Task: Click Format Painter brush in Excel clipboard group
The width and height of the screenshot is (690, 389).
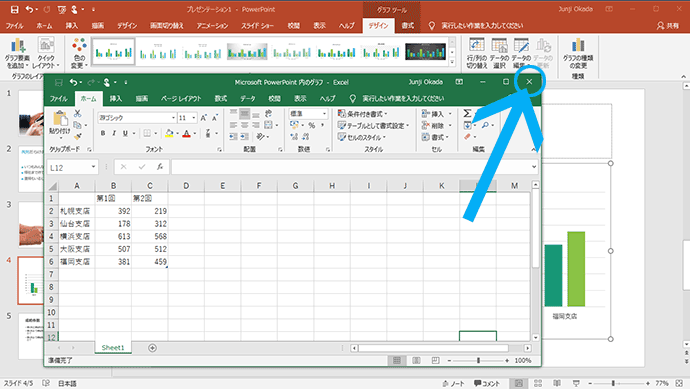Action: coord(78,136)
